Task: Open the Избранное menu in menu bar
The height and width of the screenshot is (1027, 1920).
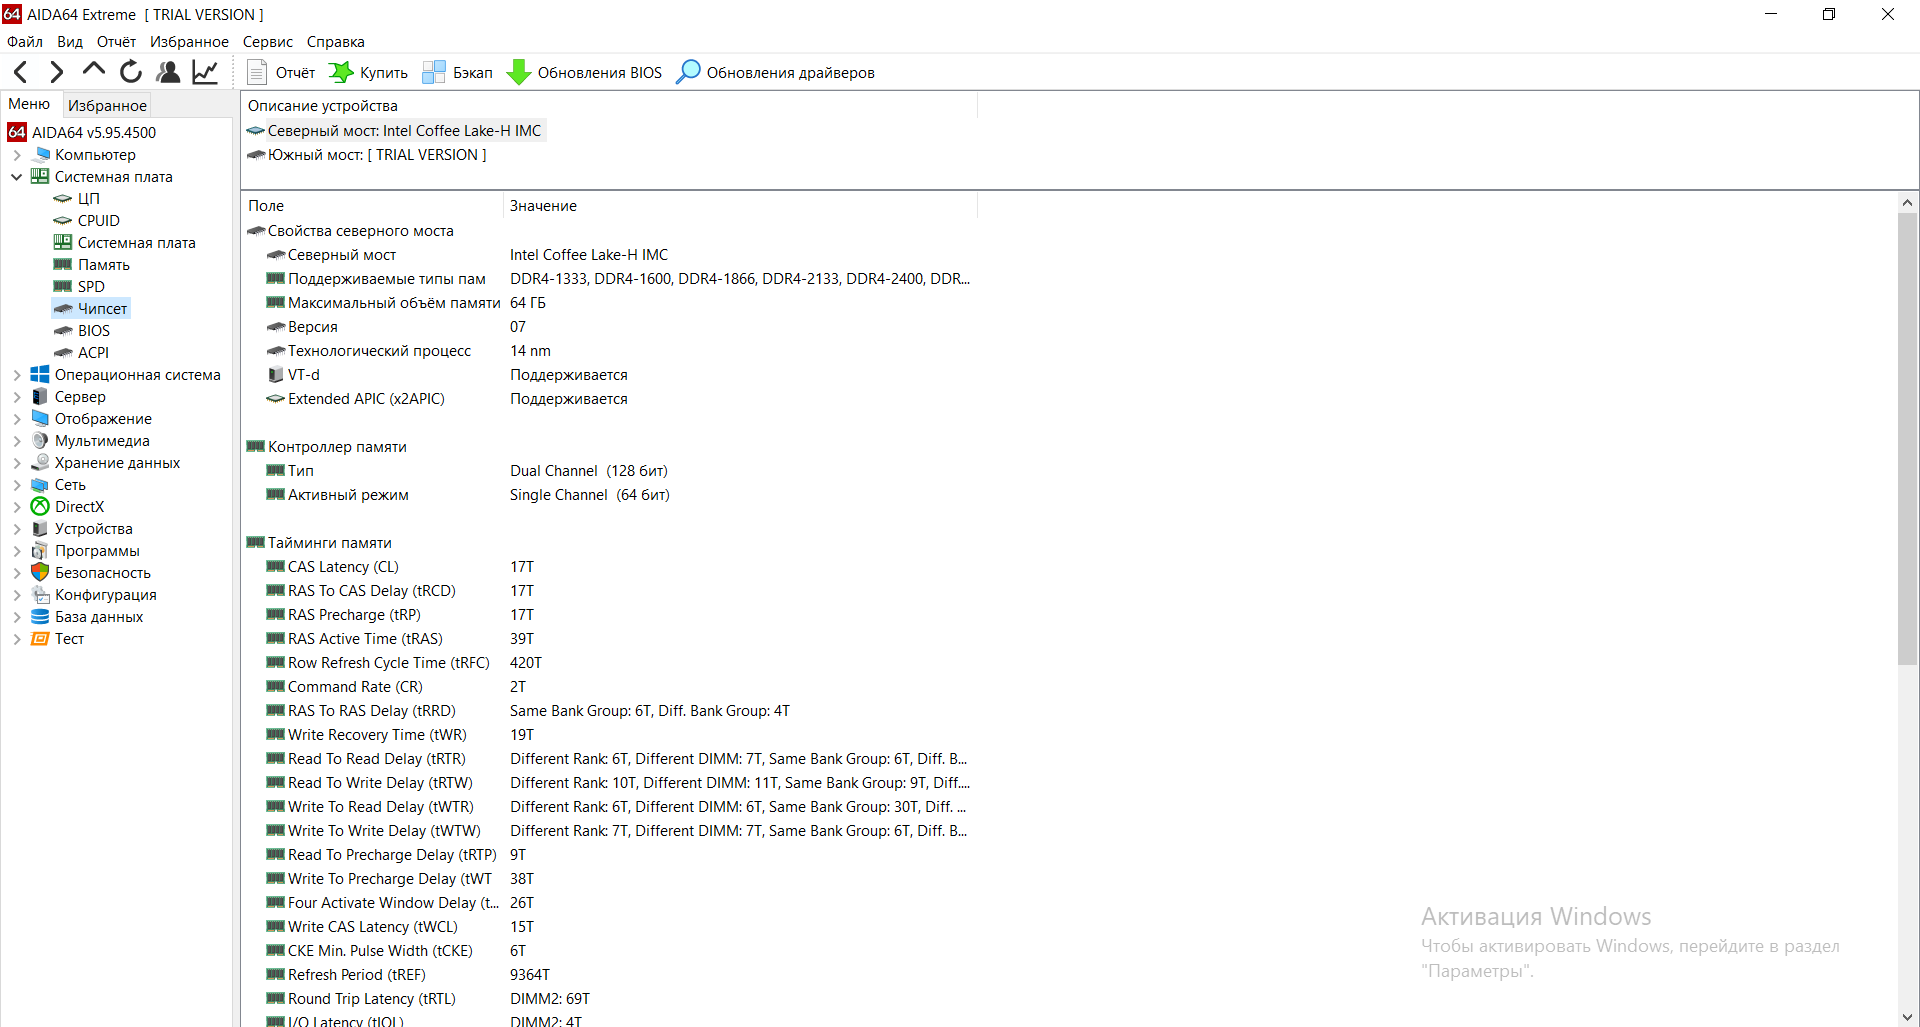Action: 189,42
